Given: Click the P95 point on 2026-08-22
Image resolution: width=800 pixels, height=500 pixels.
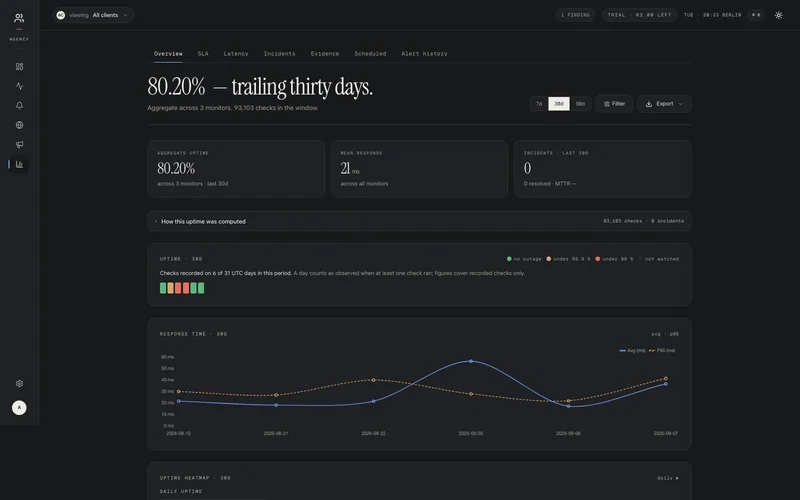Looking at the screenshot, I should pos(373,380).
